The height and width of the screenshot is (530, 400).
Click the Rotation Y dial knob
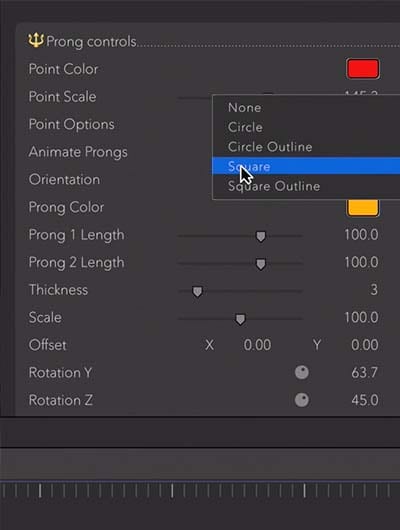(x=302, y=372)
